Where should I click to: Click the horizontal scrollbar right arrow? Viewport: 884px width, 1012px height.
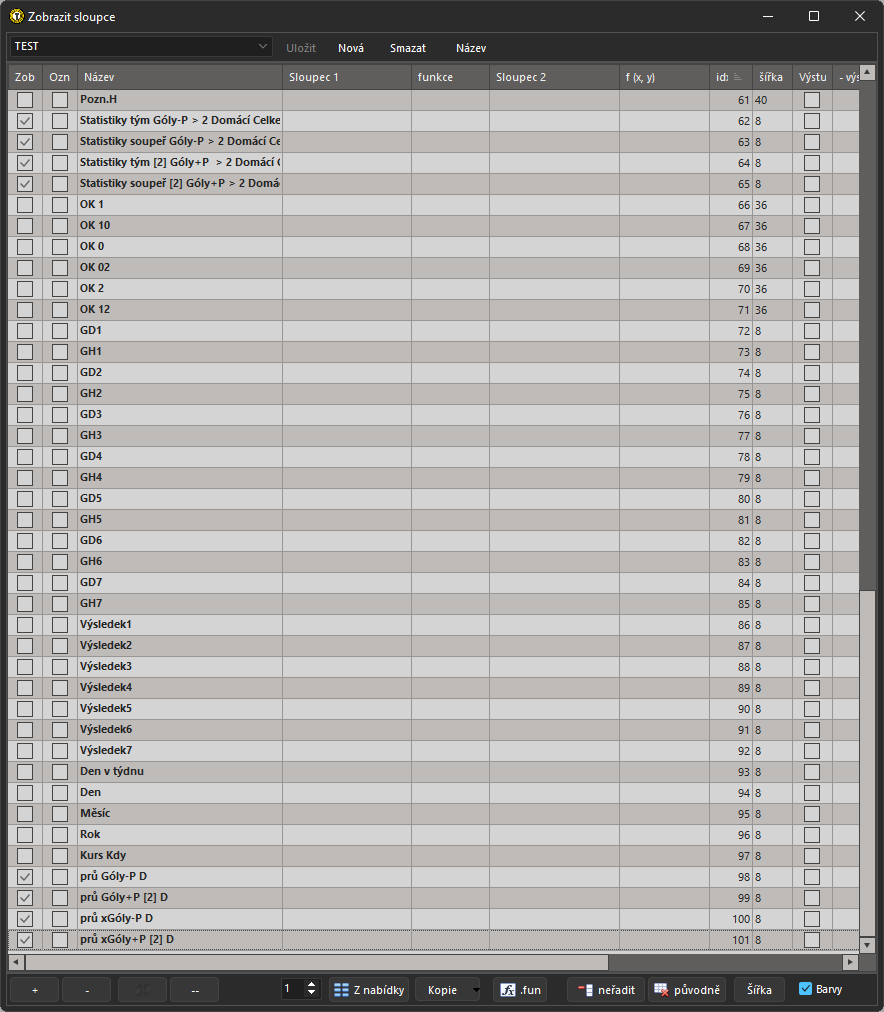click(850, 962)
